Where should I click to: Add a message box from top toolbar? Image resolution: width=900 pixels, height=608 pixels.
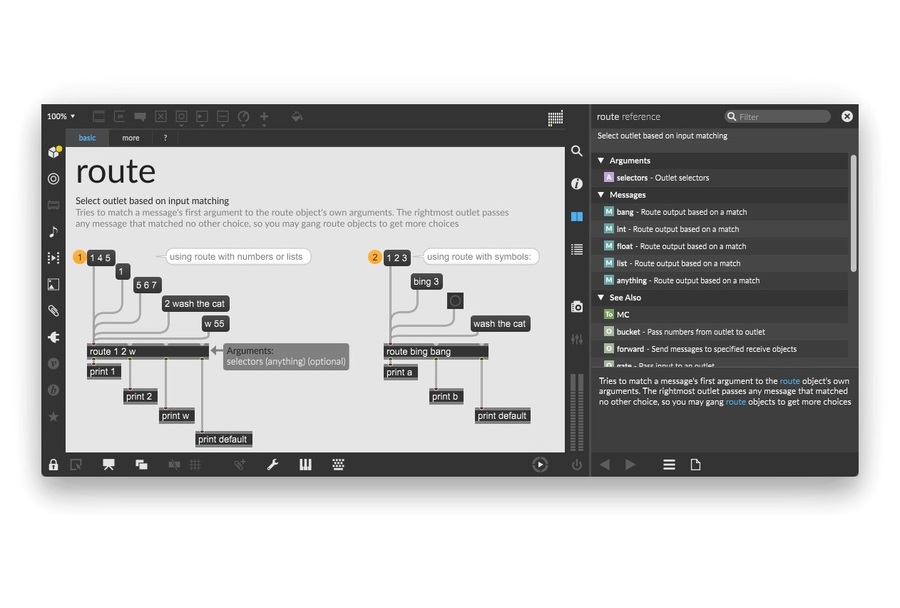pos(119,117)
